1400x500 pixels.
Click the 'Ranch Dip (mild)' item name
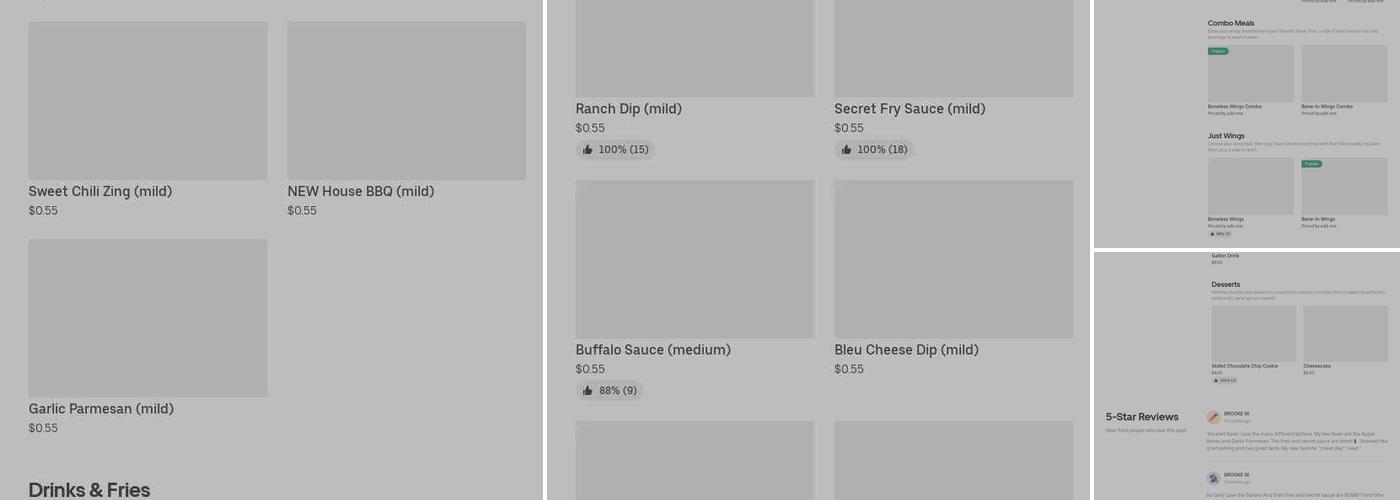[628, 109]
